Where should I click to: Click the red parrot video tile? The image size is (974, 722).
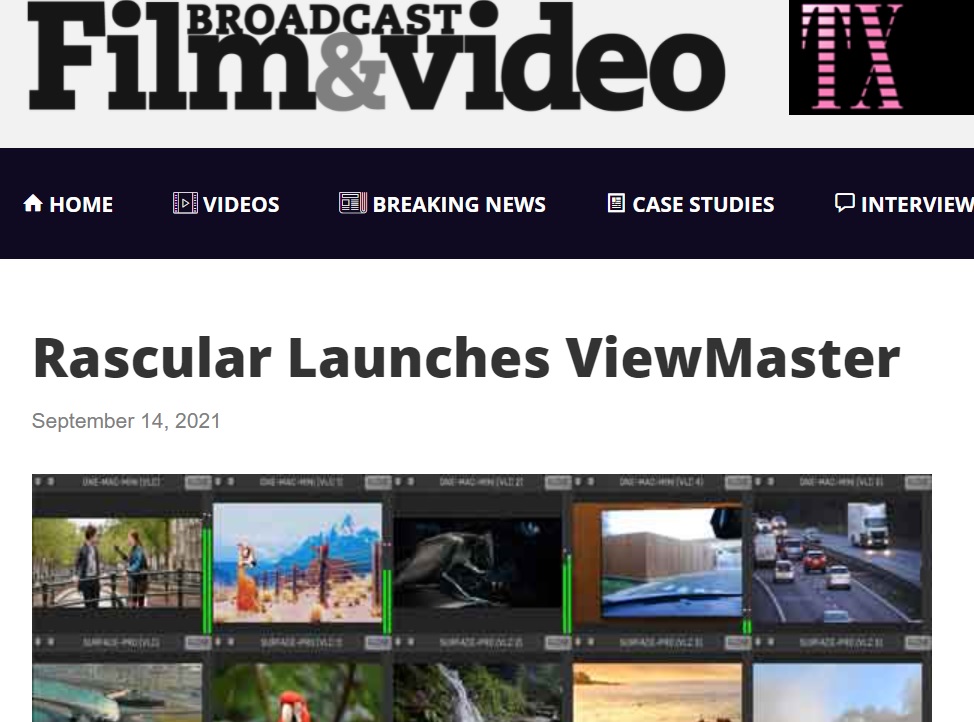pyautogui.click(x=297, y=692)
